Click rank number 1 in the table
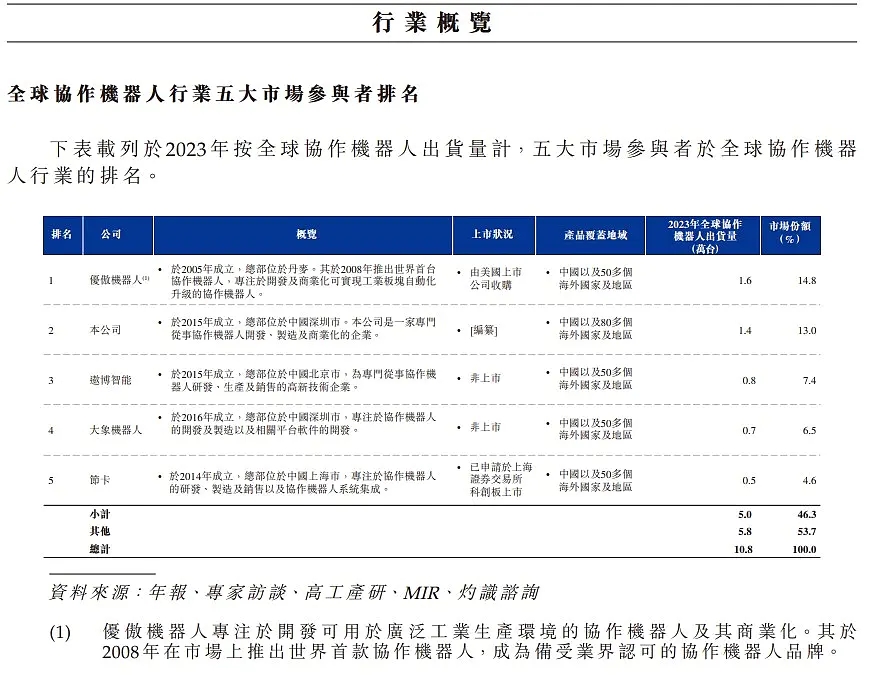Viewport: 880px width, 675px height. coord(51,281)
